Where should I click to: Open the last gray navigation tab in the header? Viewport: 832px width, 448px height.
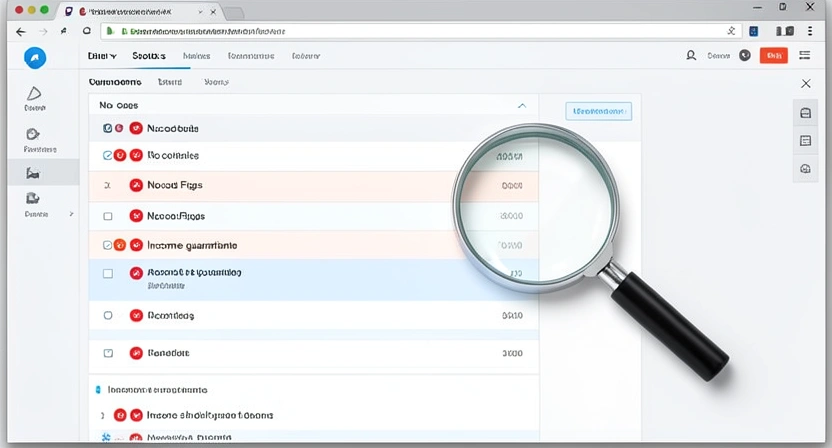click(306, 56)
